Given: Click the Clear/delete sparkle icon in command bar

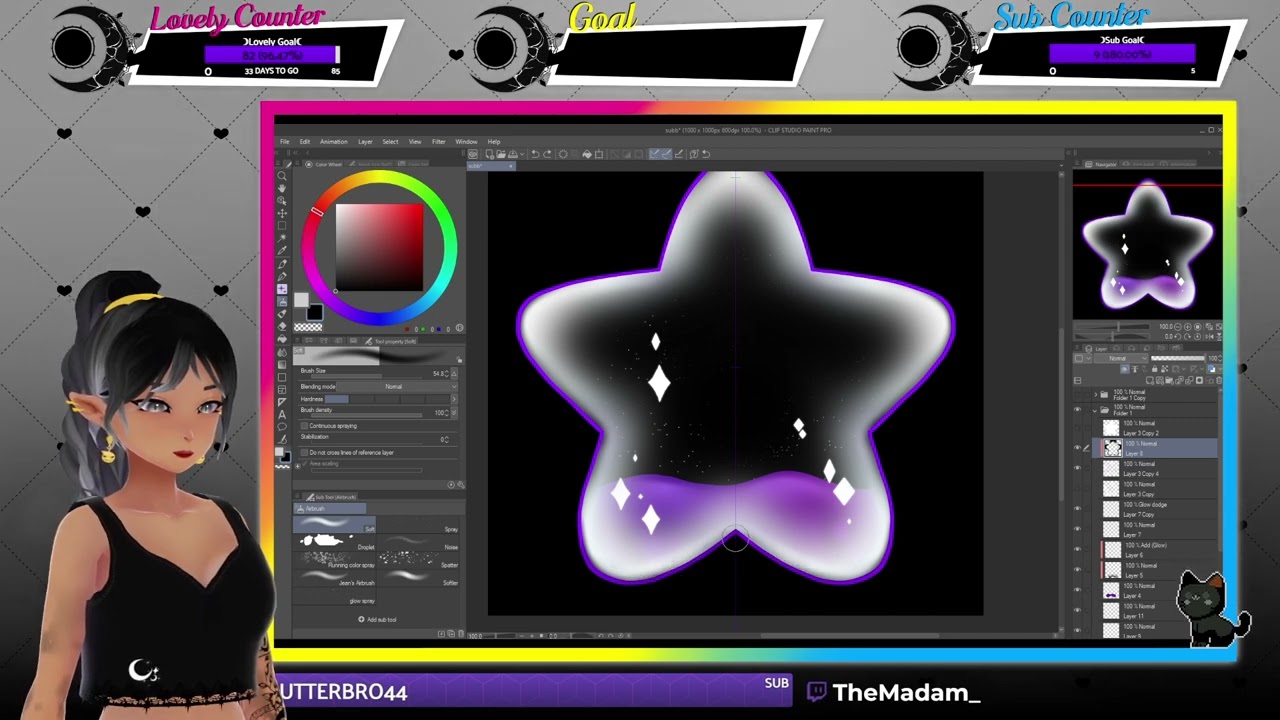Looking at the screenshot, I should 563,154.
